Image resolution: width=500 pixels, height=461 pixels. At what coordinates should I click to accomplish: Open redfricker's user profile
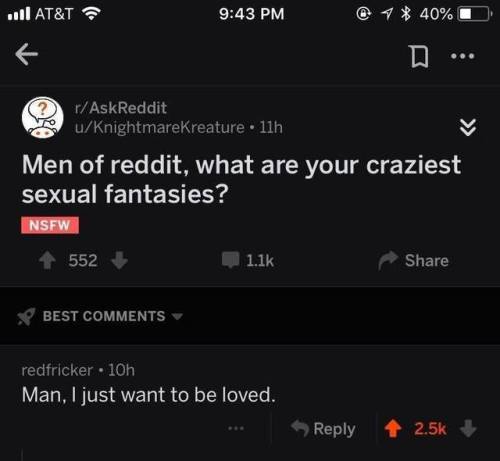[x=57, y=370]
